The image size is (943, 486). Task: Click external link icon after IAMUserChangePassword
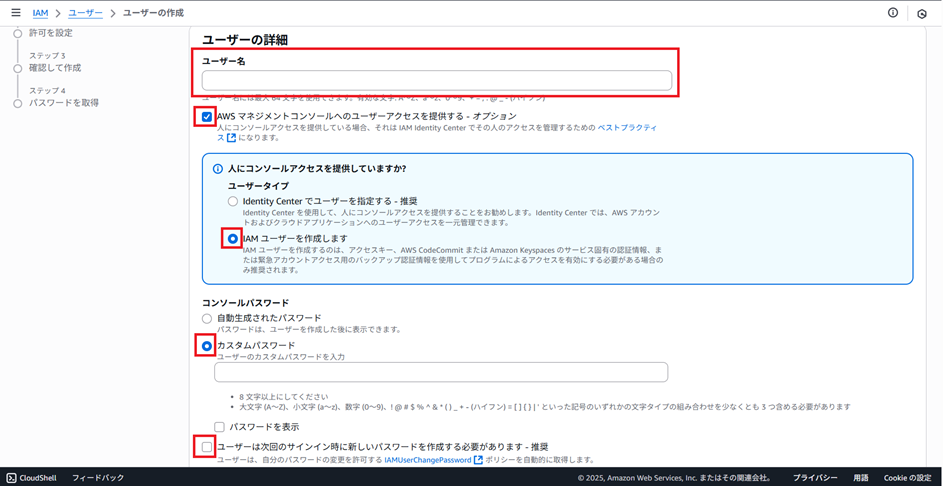coord(478,460)
